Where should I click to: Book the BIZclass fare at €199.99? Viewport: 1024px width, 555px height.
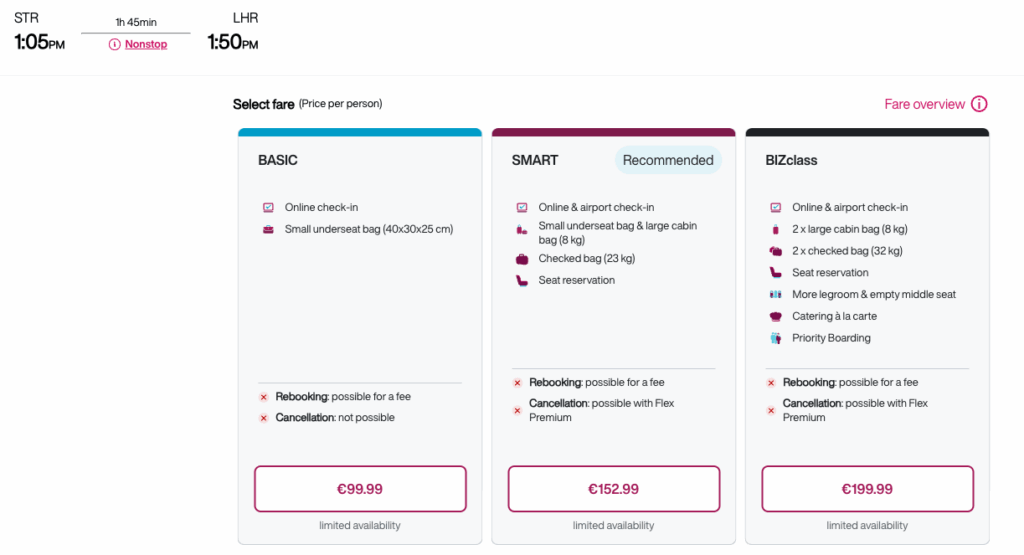pyautogui.click(x=867, y=489)
